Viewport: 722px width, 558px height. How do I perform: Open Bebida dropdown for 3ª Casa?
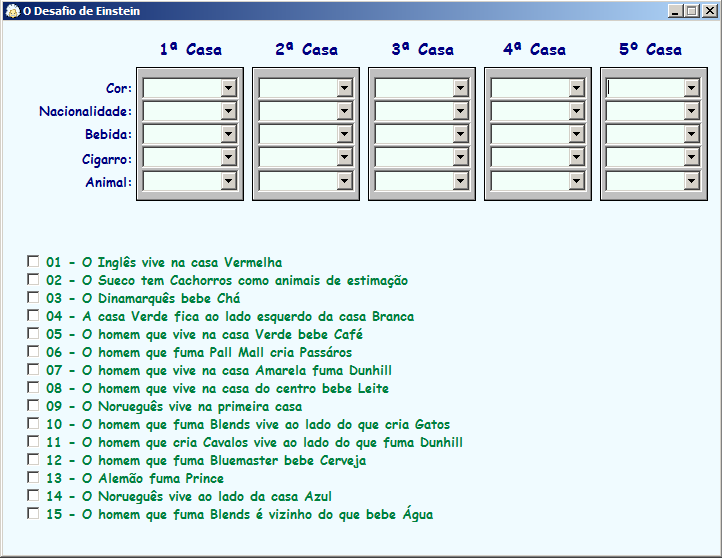coord(460,135)
